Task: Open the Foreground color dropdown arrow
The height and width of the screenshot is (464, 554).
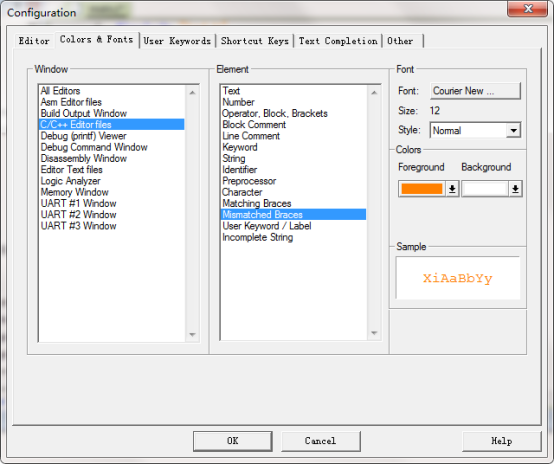Action: click(x=452, y=189)
